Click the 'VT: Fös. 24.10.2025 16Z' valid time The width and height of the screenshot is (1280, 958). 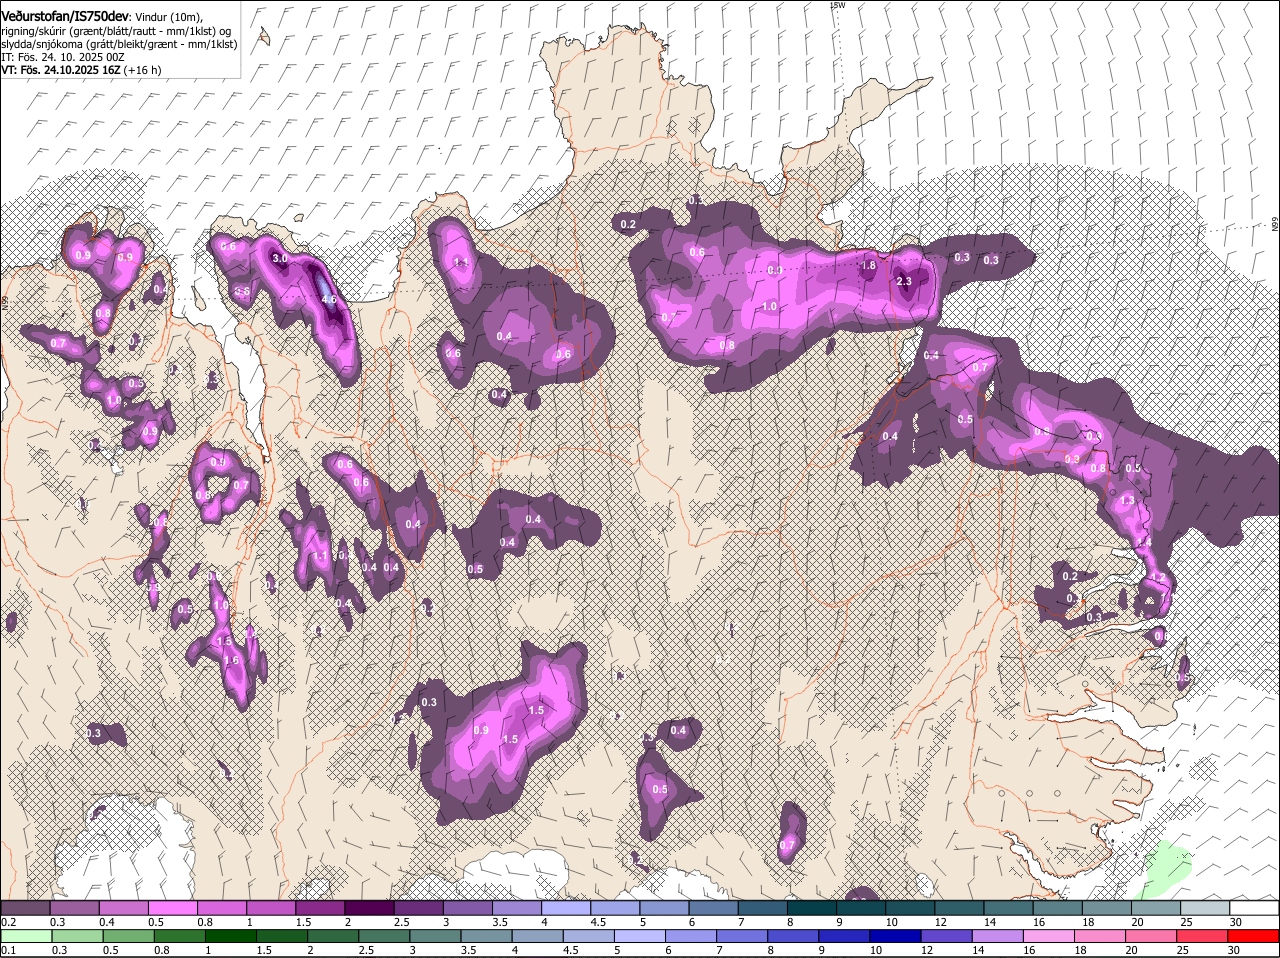pyautogui.click(x=61, y=70)
